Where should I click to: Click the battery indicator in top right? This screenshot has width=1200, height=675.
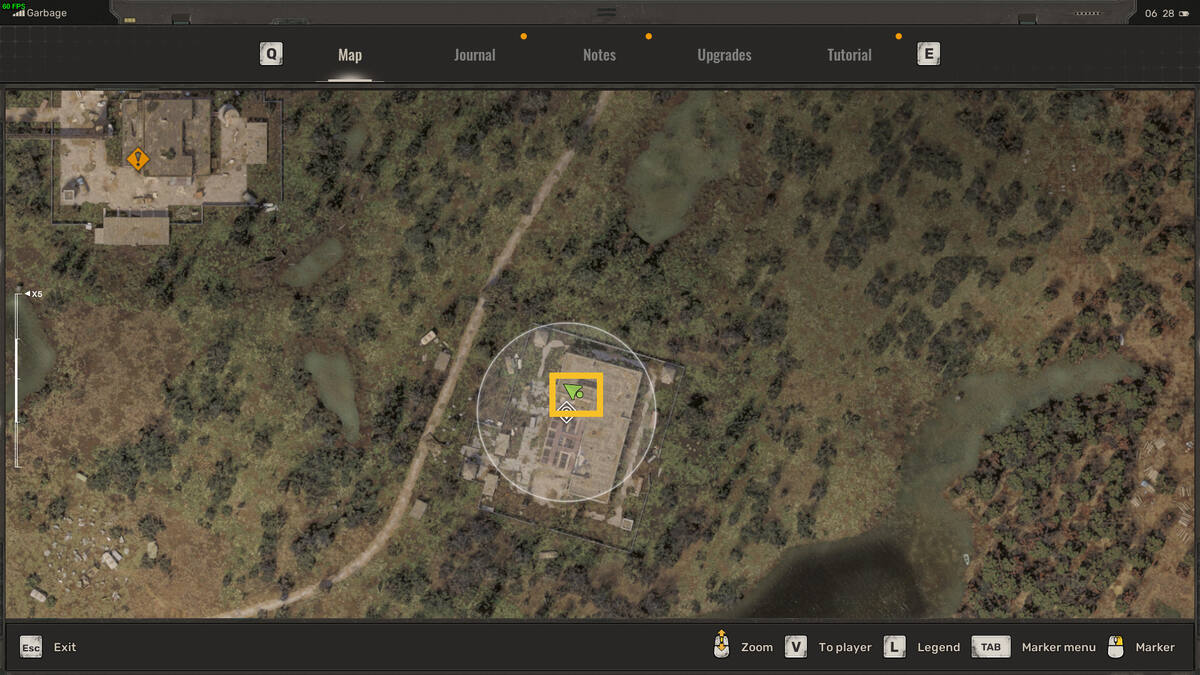point(1183,13)
